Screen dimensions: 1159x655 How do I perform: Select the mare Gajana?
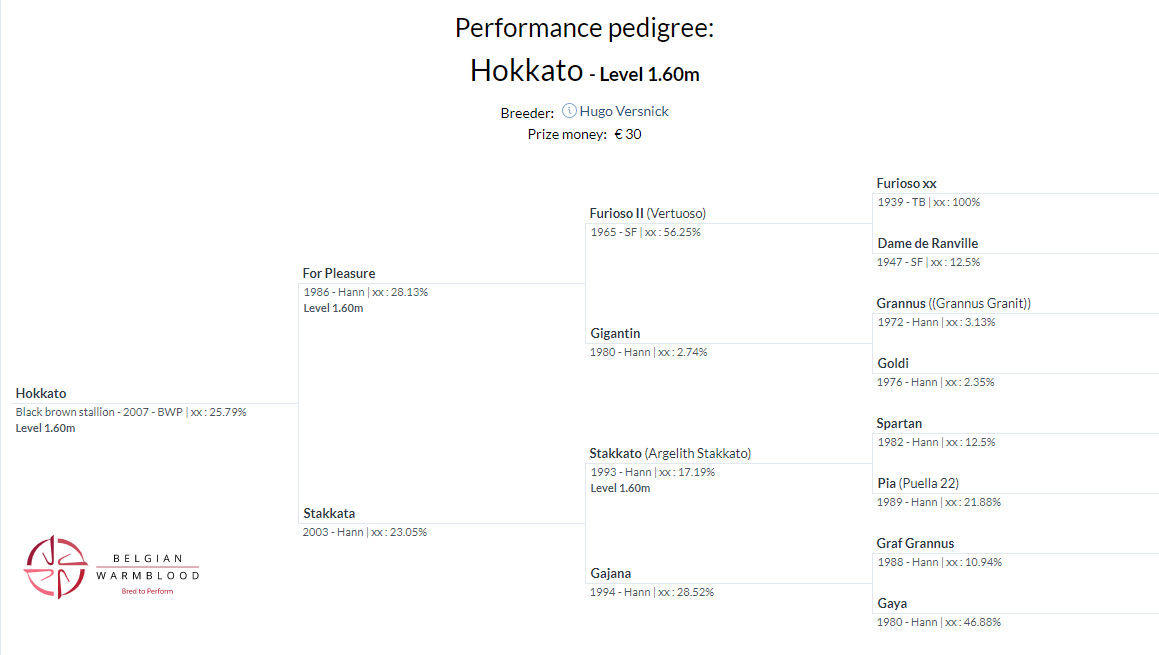(x=610, y=573)
